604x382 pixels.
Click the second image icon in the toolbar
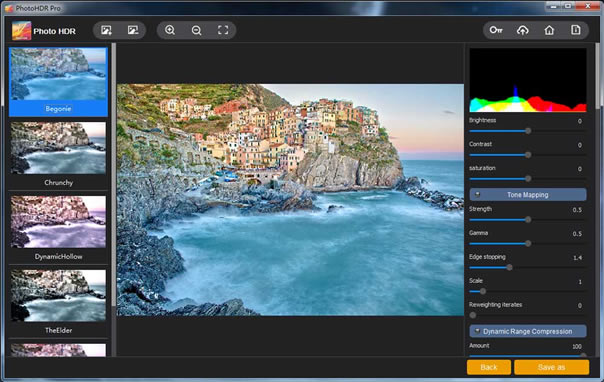(x=133, y=30)
